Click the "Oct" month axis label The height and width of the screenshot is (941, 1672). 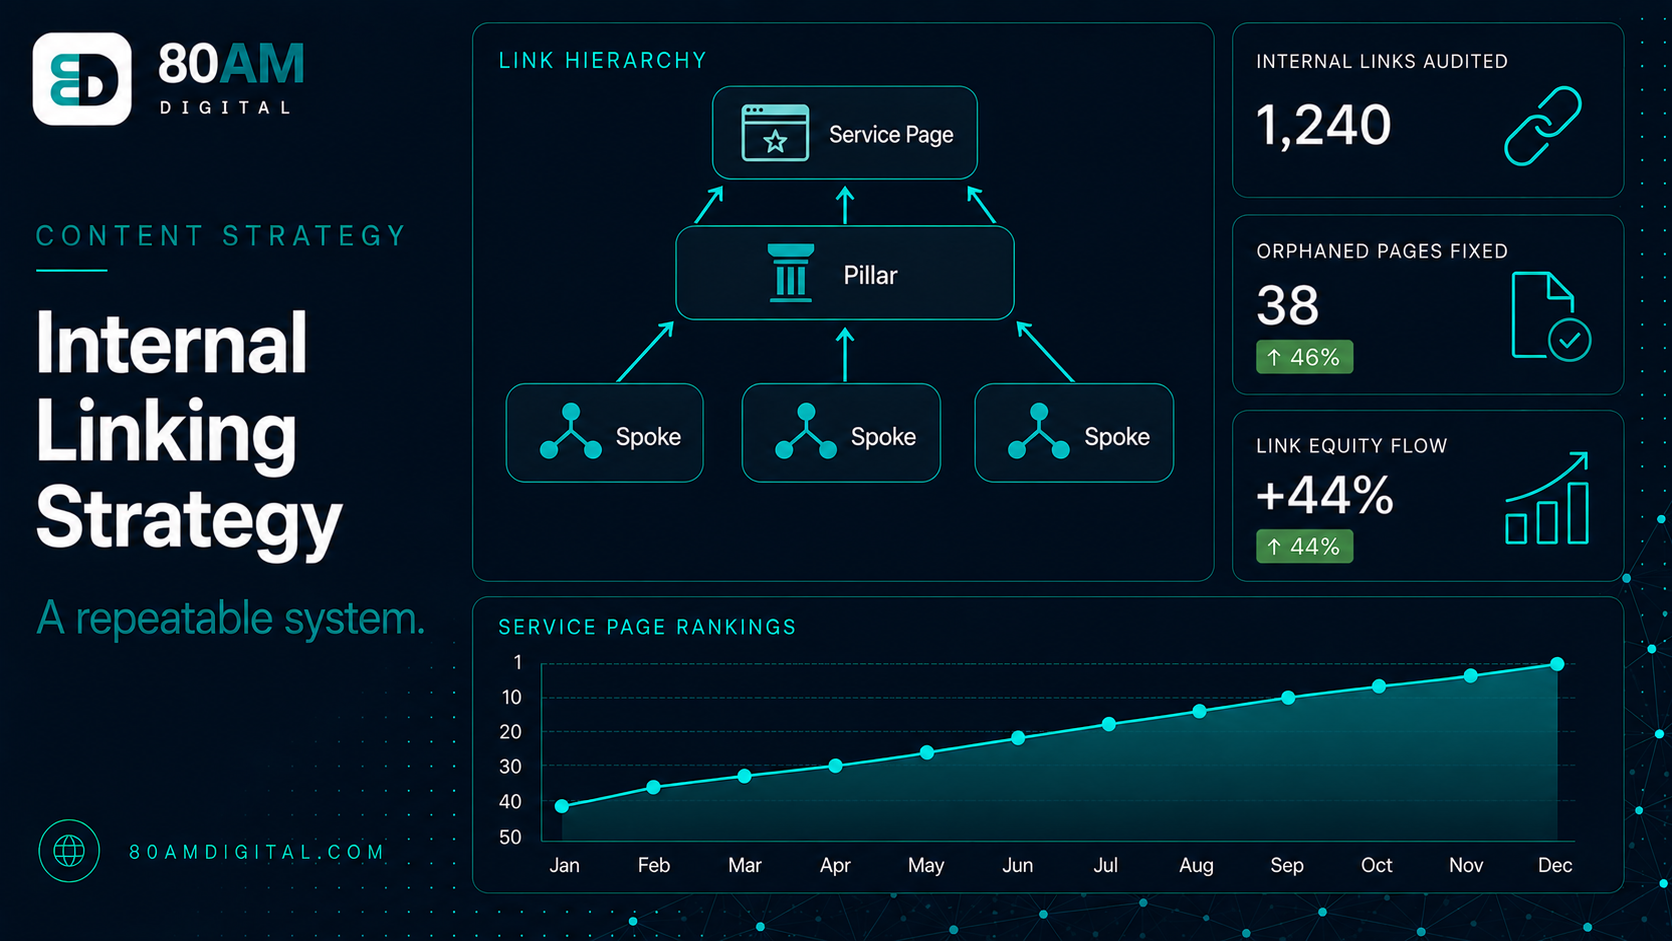click(x=1377, y=865)
